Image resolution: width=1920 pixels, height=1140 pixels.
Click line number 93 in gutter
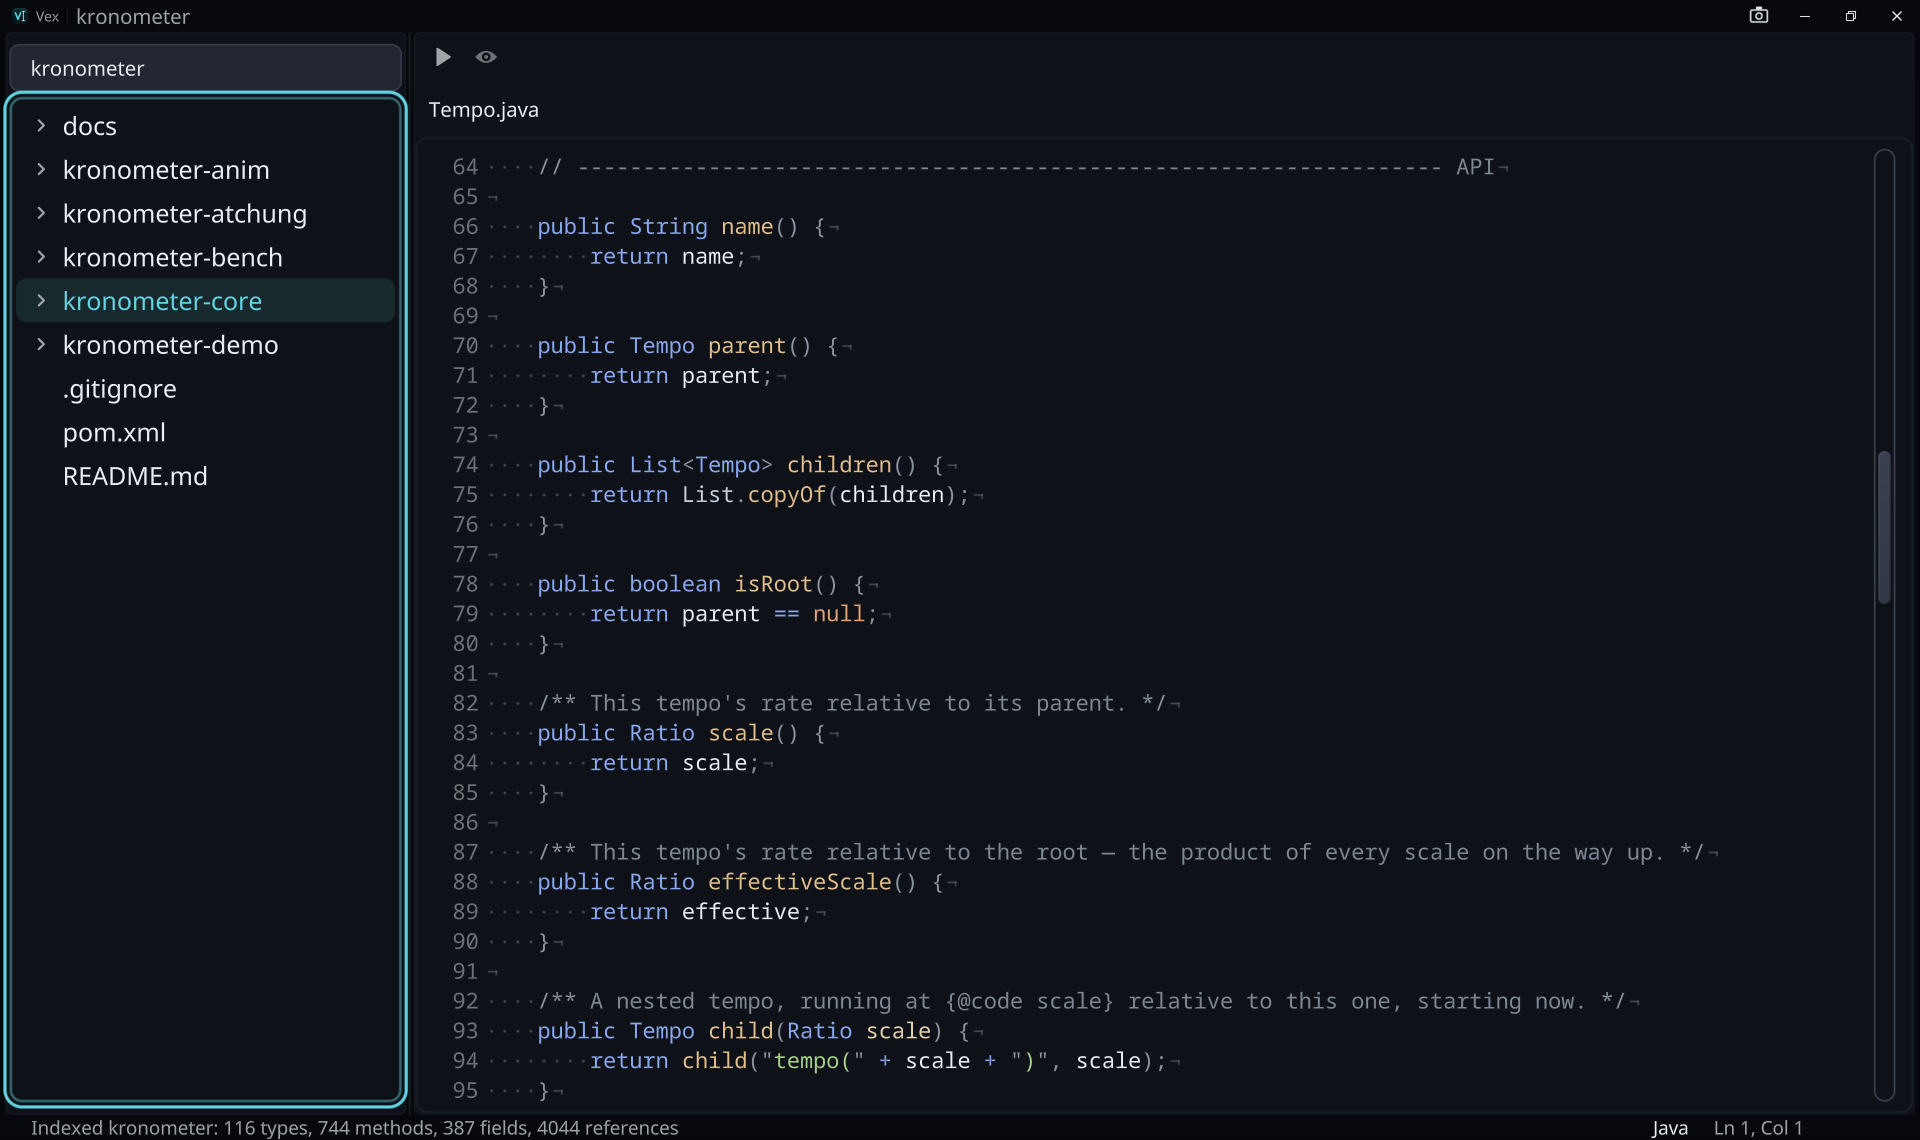click(465, 1031)
